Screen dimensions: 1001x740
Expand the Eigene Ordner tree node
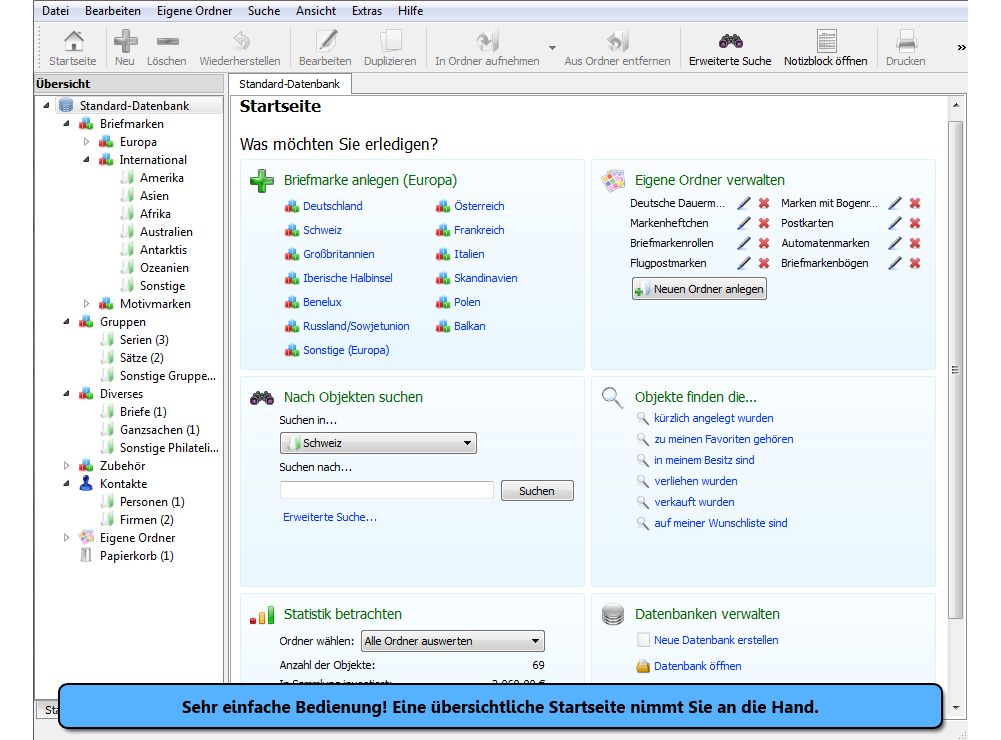tap(66, 538)
